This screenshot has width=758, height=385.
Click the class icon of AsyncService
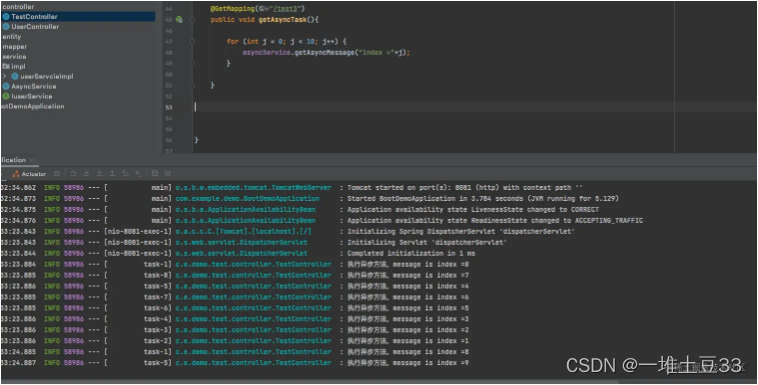click(x=6, y=86)
